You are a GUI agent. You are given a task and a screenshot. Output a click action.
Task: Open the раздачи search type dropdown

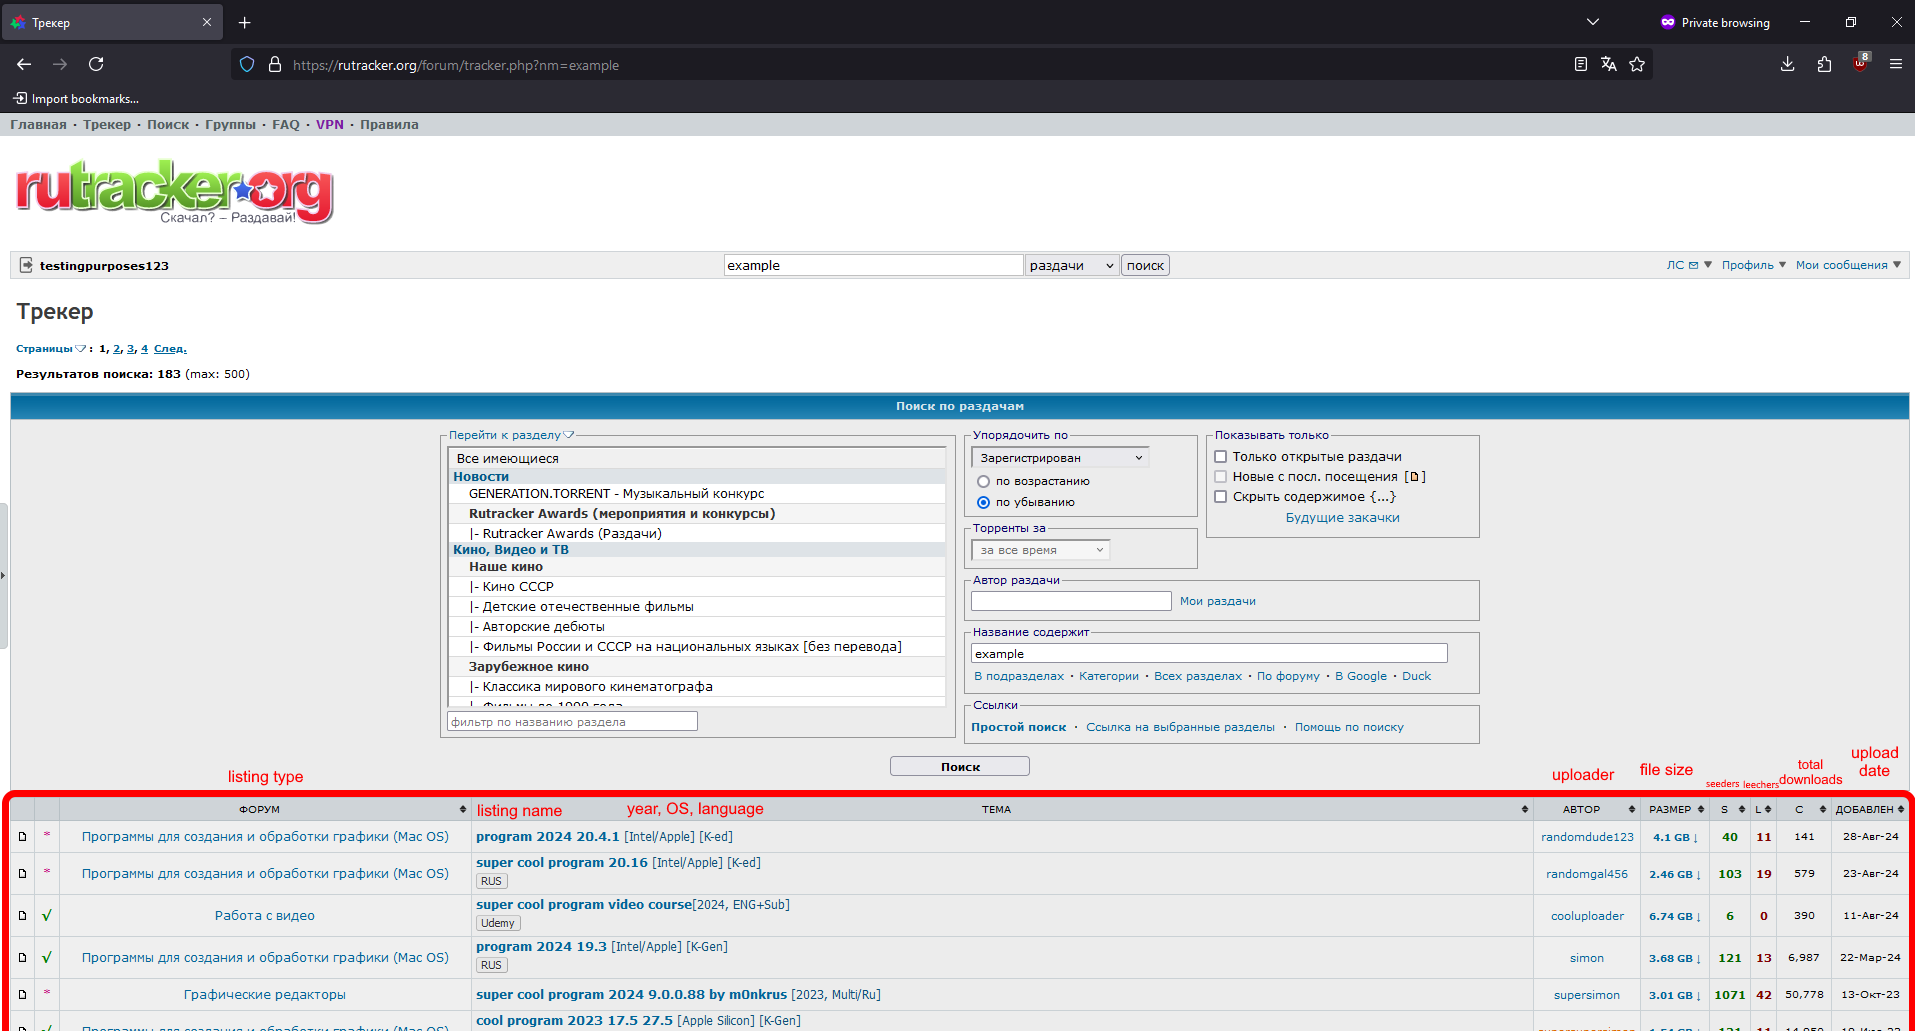(x=1072, y=265)
